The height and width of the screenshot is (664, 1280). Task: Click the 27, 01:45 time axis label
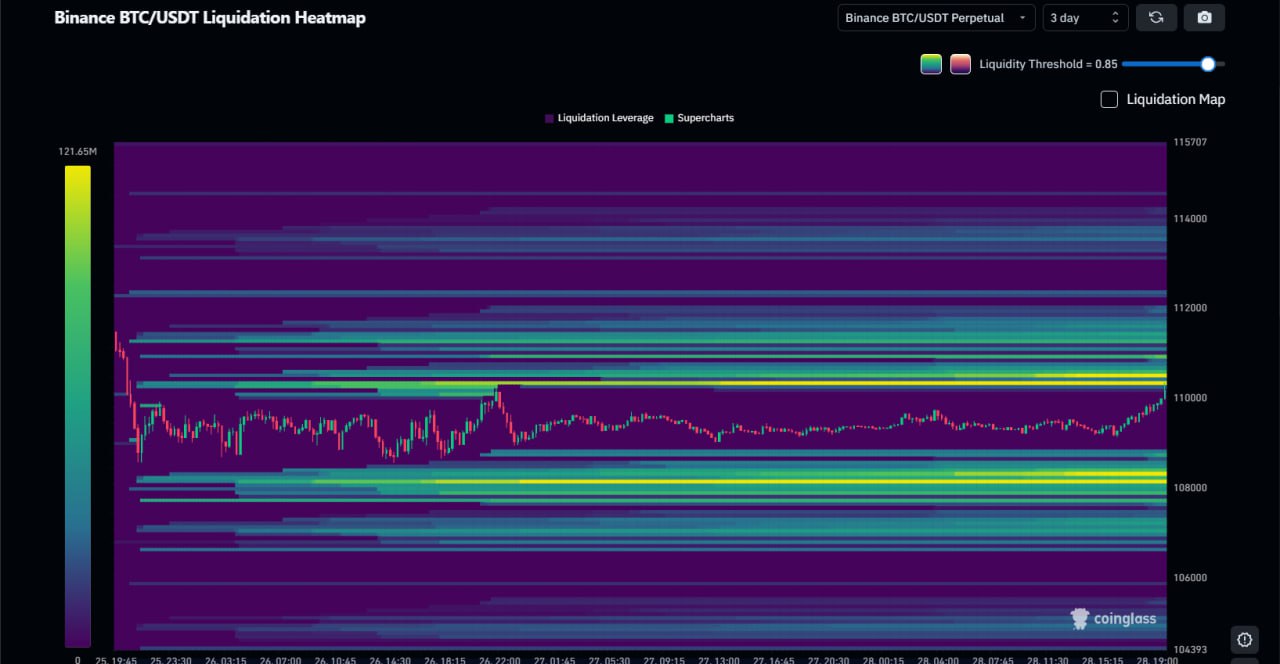(555, 660)
